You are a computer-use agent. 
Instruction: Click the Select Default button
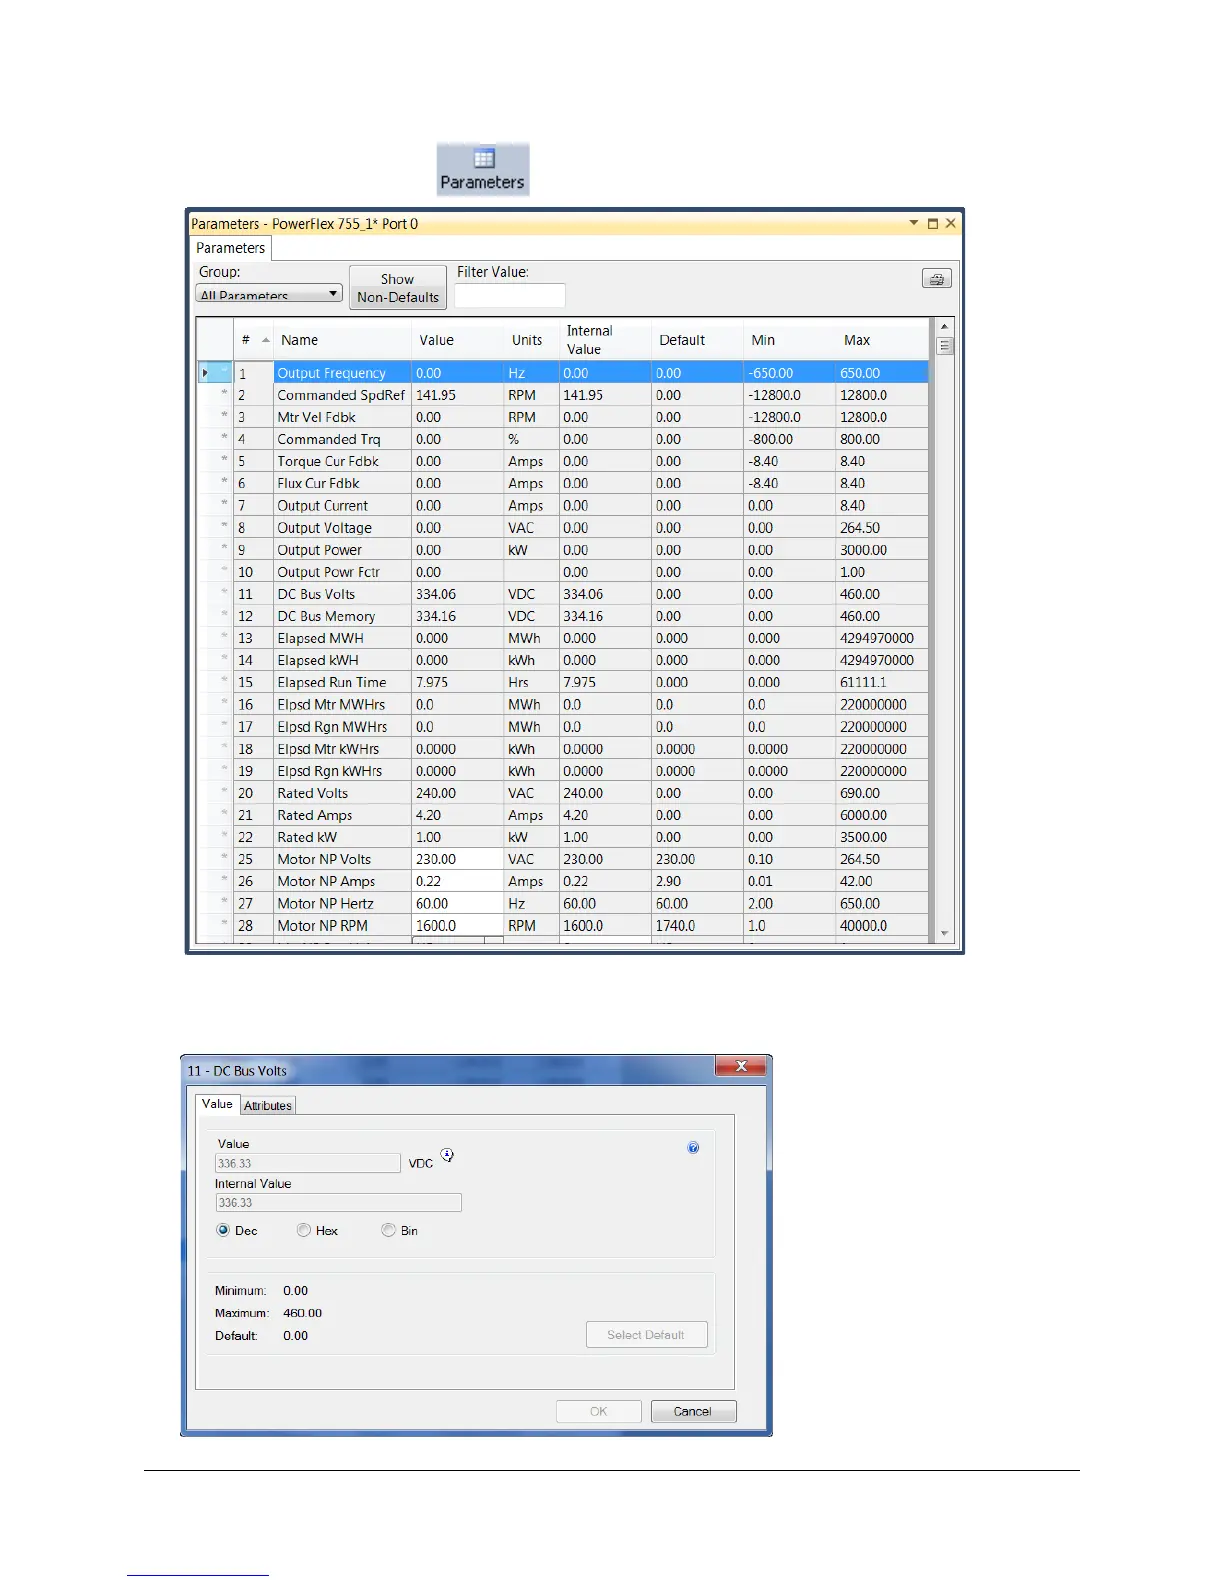pos(646,1335)
